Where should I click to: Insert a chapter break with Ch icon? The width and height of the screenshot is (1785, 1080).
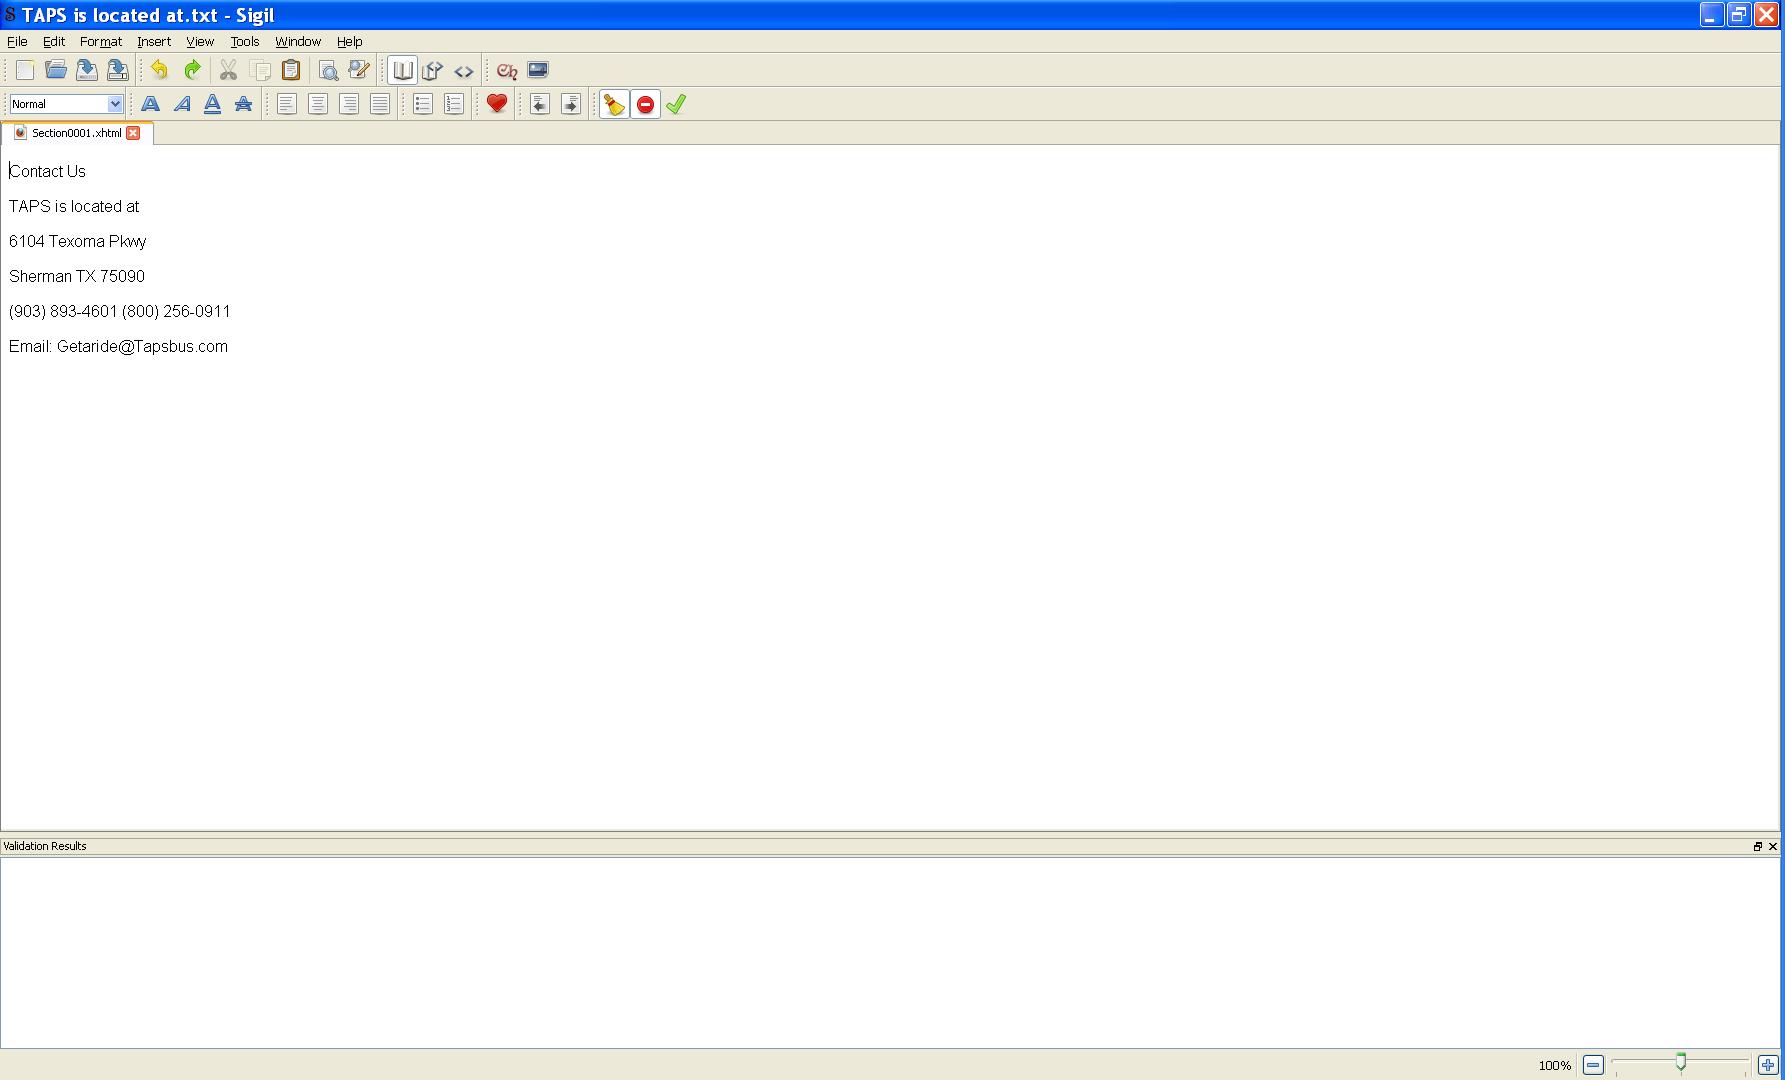507,70
